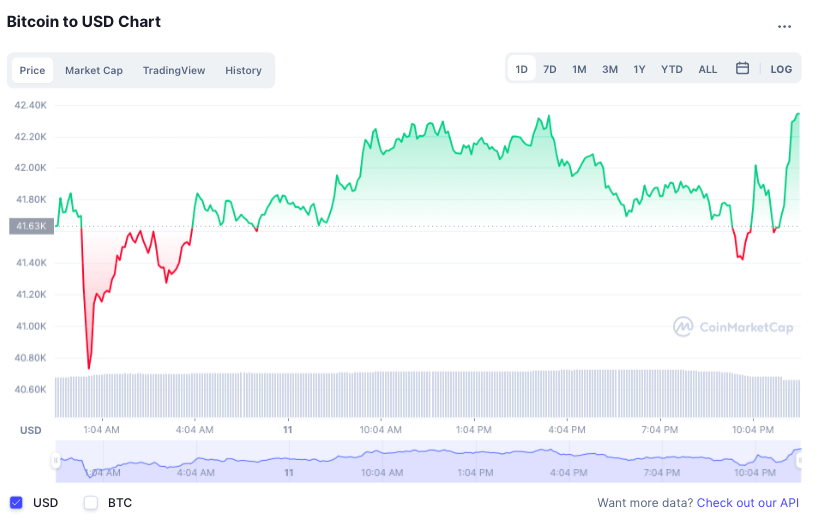Select the YTD range
Image resolution: width=821 pixels, height=530 pixels.
click(x=672, y=69)
